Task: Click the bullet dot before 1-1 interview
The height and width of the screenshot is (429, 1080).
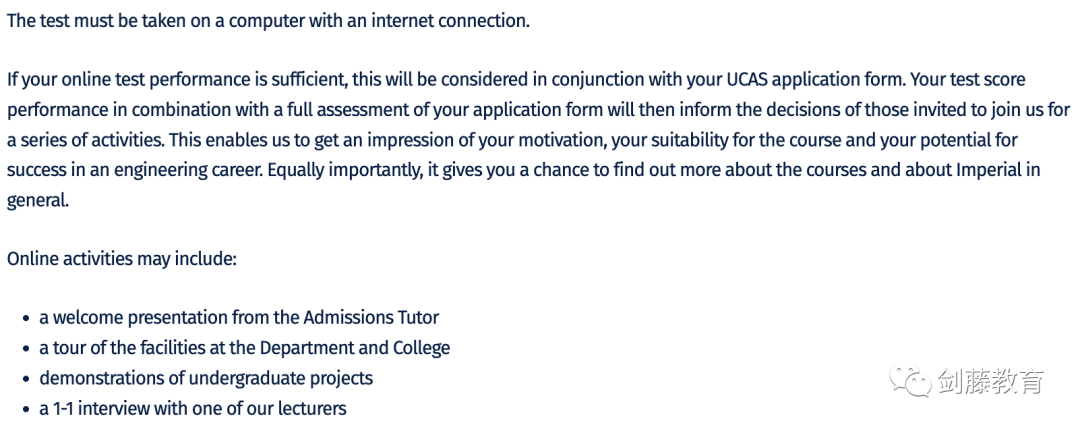Action: coord(26,410)
